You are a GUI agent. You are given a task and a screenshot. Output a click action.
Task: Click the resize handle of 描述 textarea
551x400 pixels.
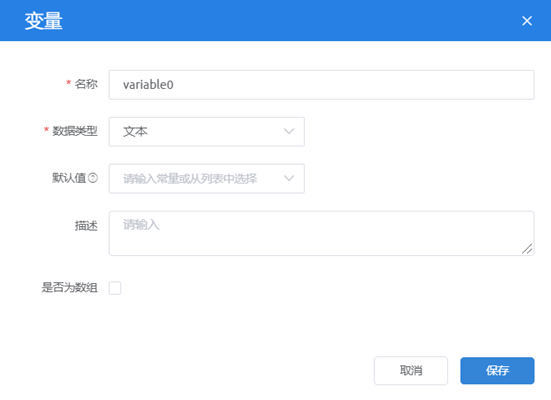pos(527,249)
